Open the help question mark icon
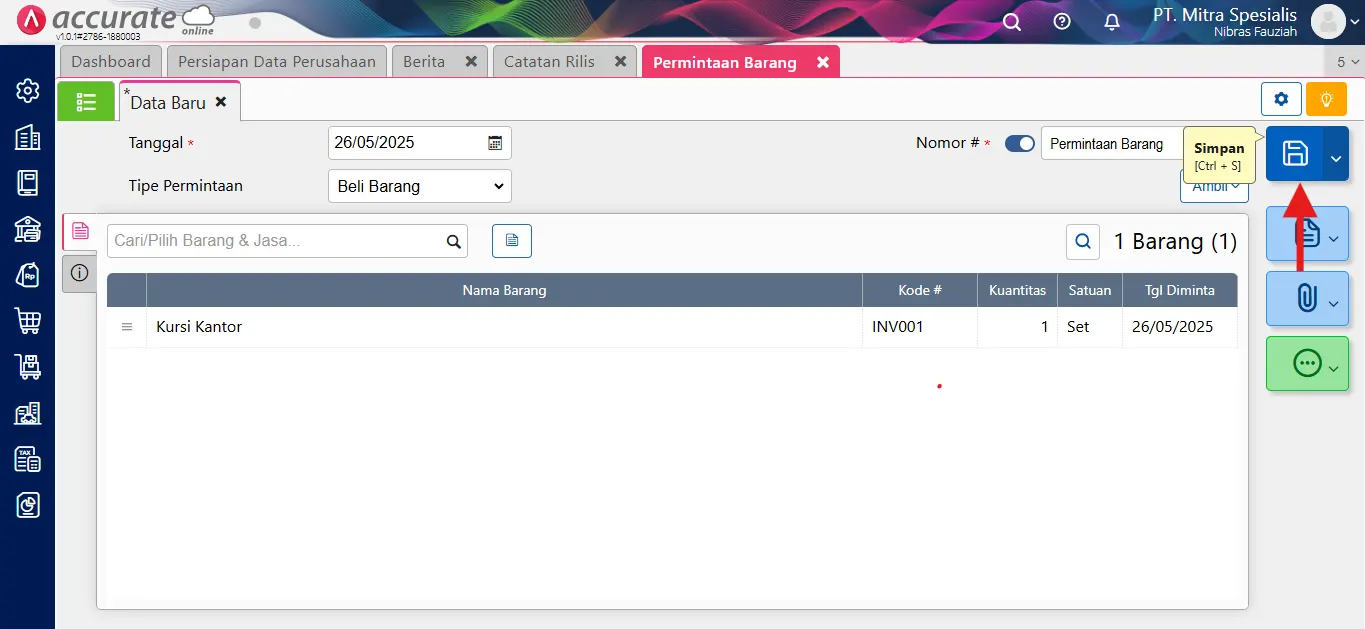Viewport: 1365px width, 629px height. click(x=1062, y=22)
